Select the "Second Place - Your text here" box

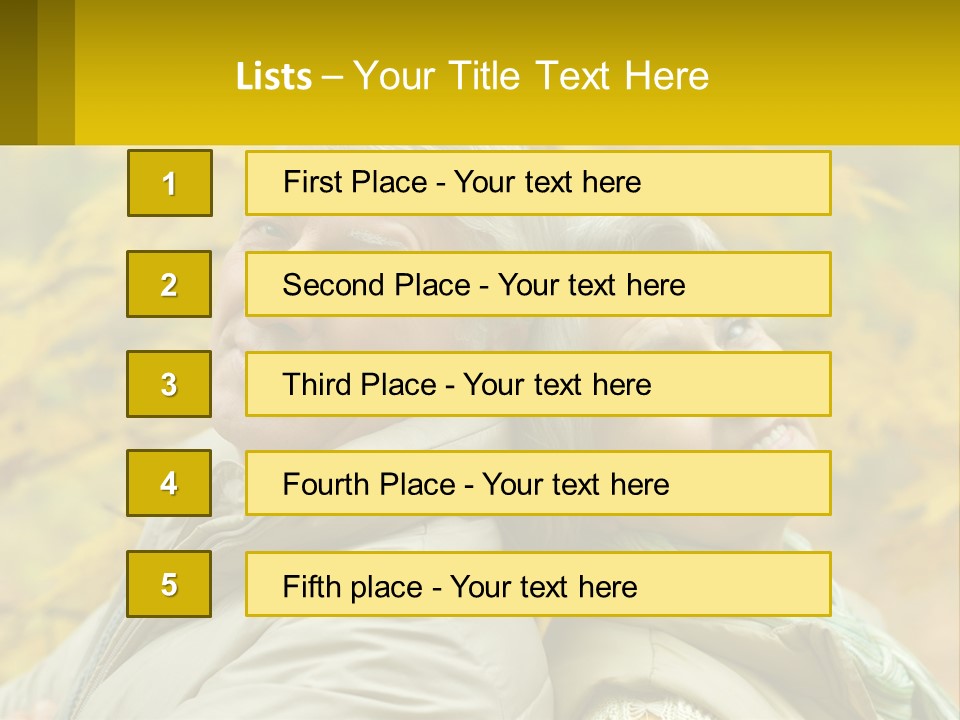tap(538, 284)
